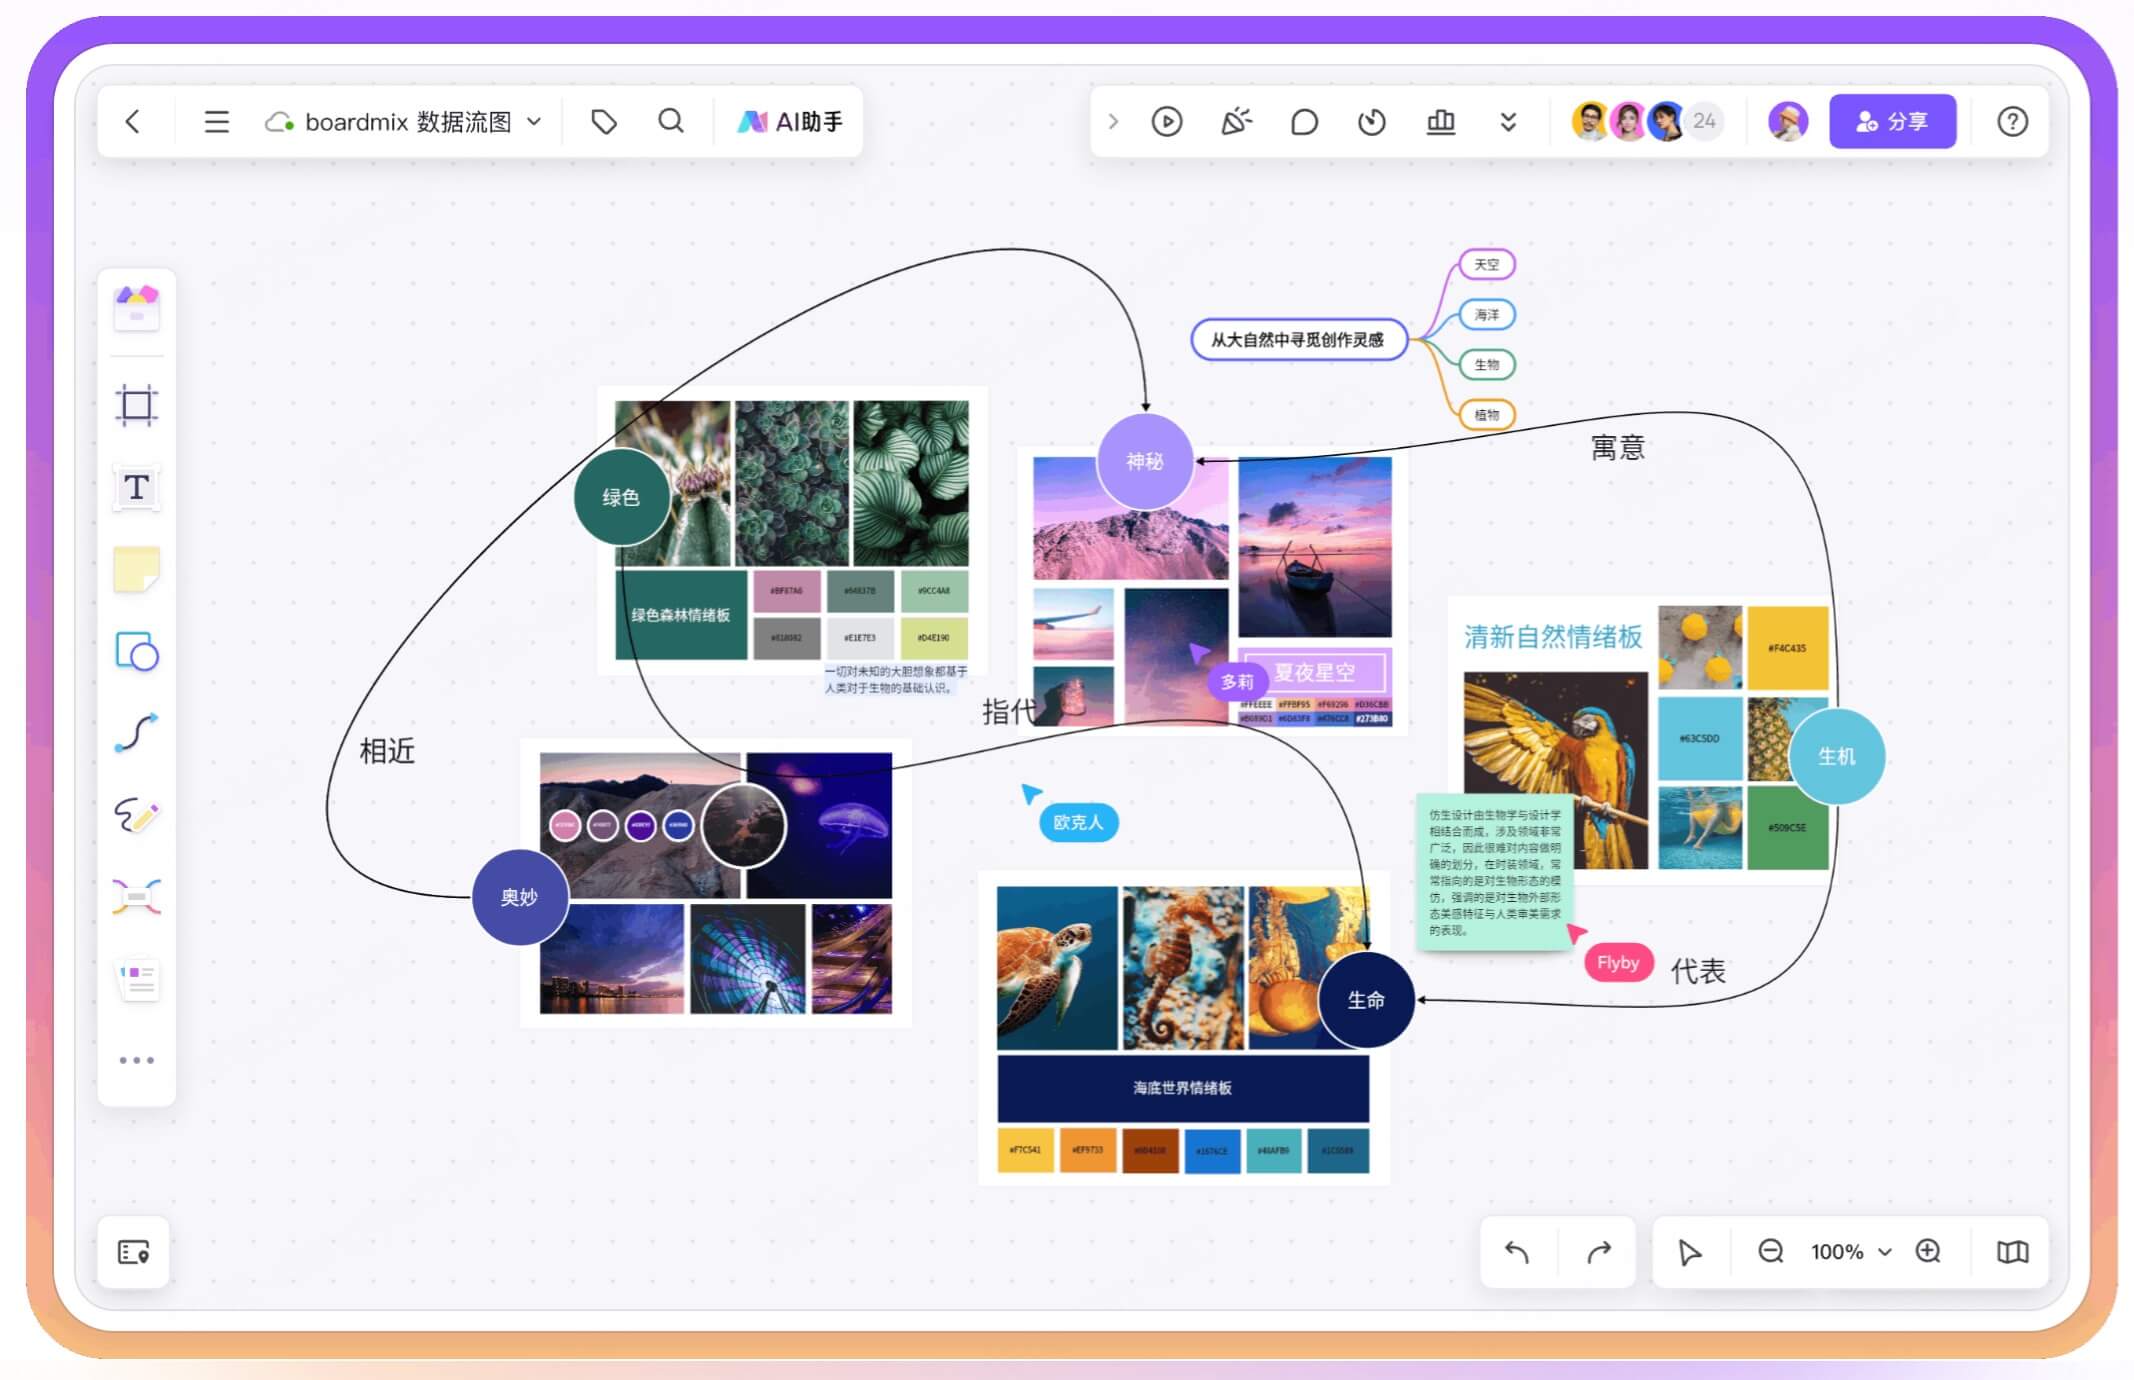Open the templates resource library icon
Screen dimensions: 2134x1380
click(137, 307)
